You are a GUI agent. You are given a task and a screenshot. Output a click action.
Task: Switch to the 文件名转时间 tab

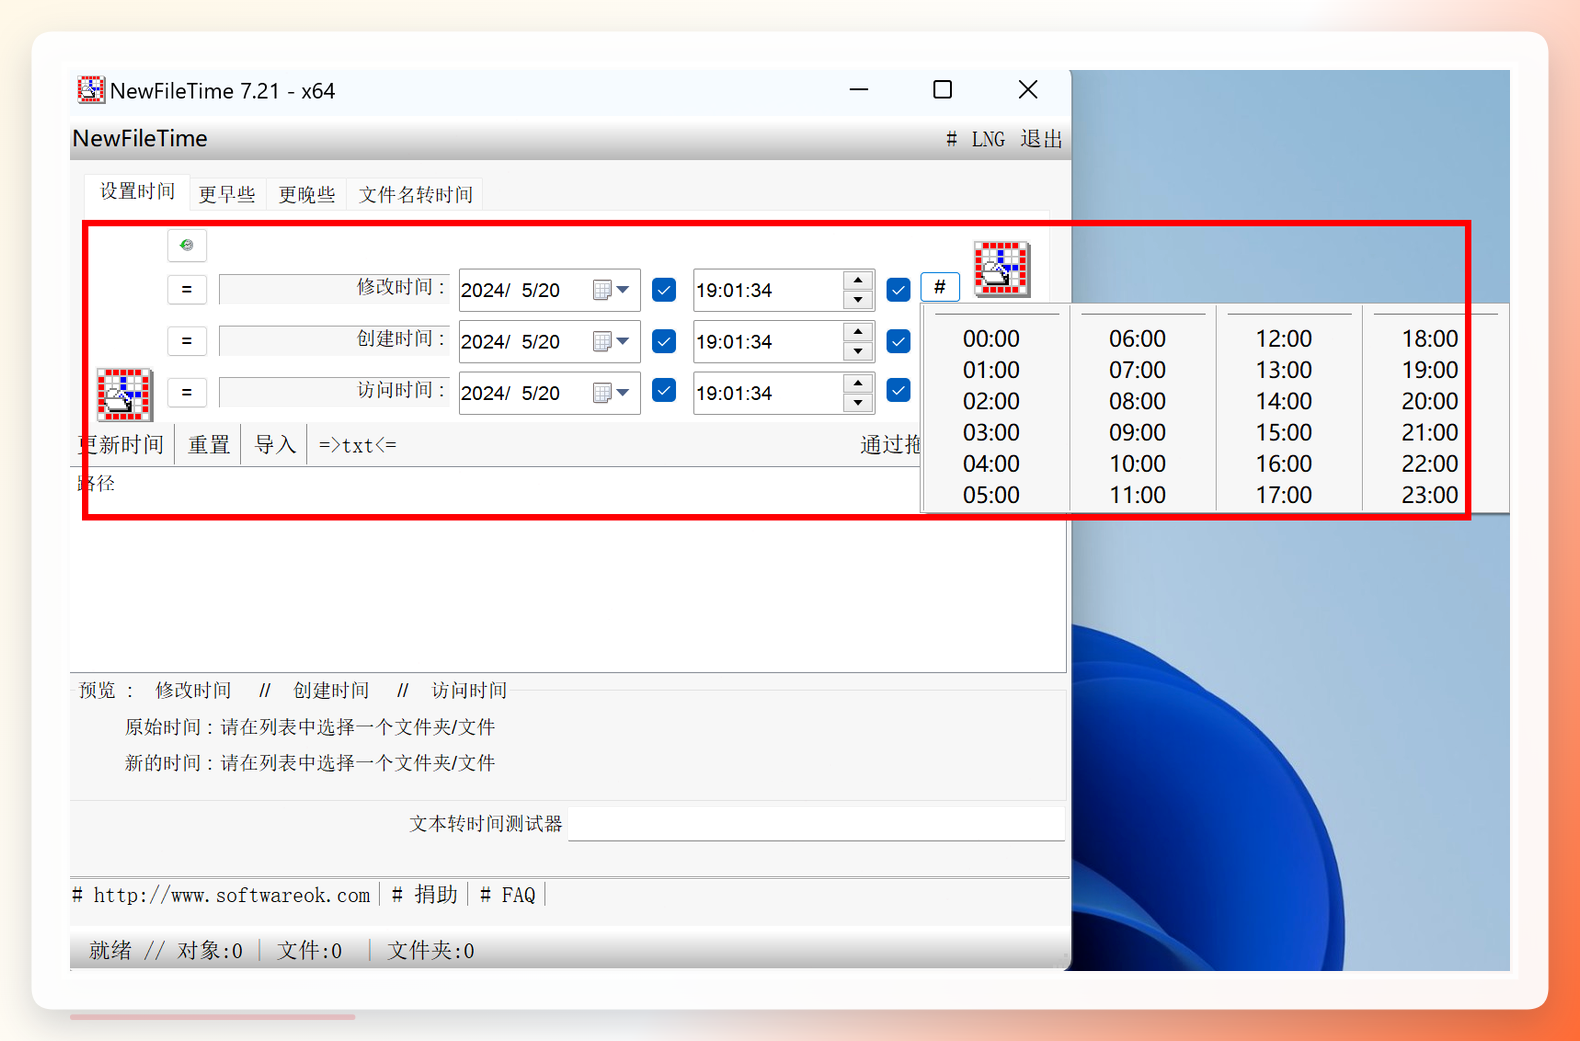click(416, 194)
